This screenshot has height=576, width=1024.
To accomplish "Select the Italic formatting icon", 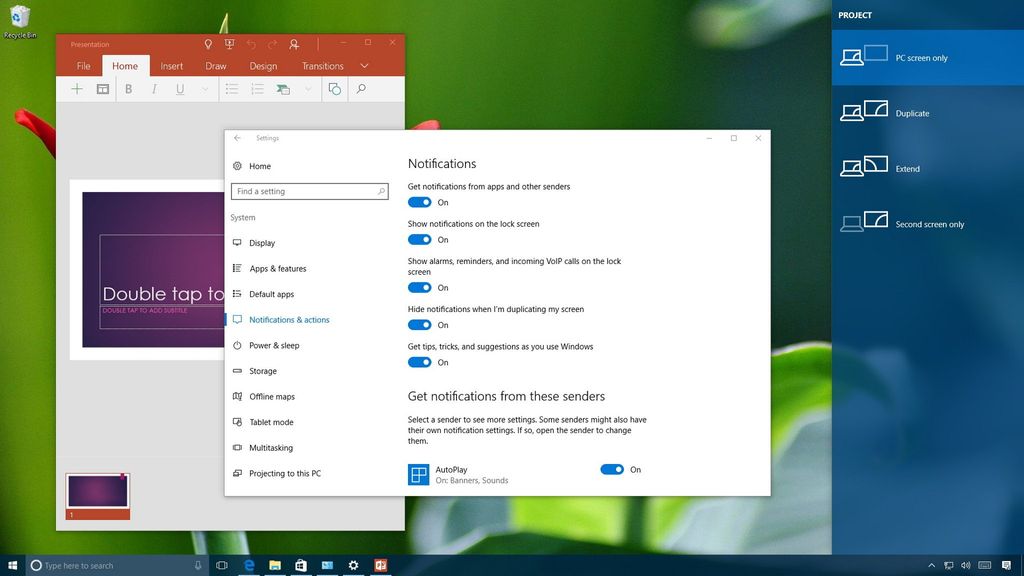I will 153,89.
